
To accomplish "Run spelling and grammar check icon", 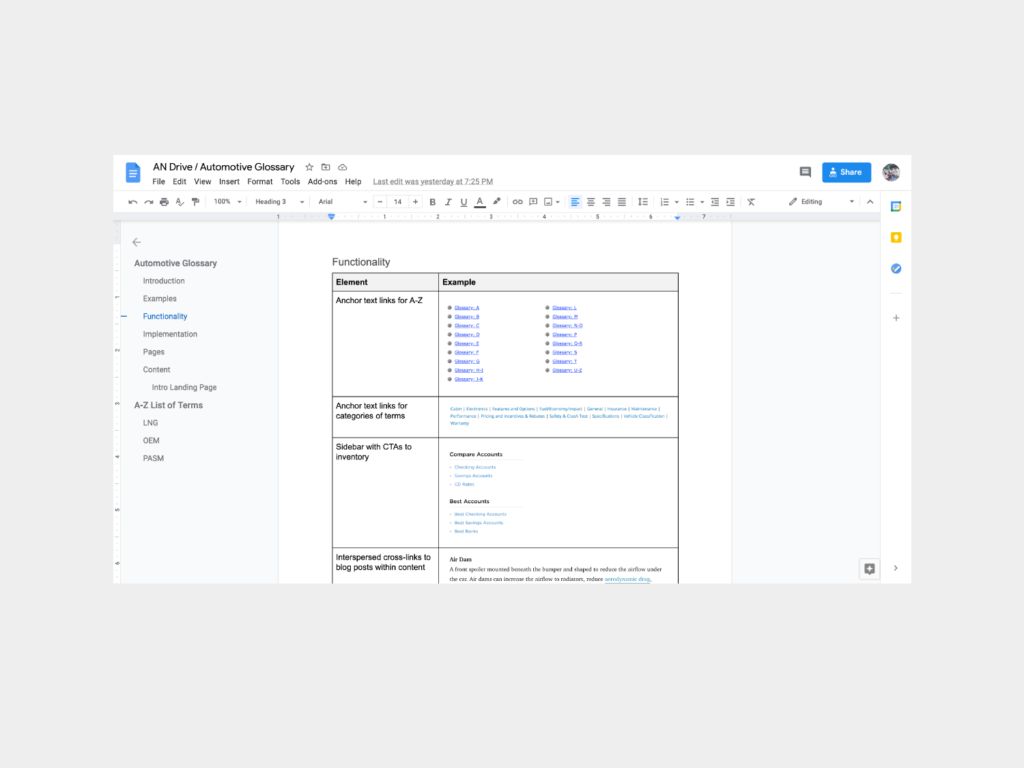I will (x=180, y=202).
